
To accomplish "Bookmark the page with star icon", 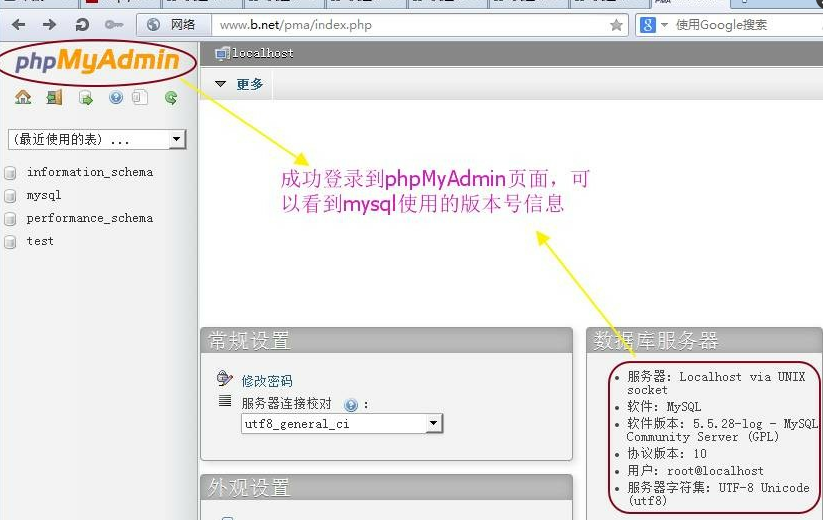I will click(x=616, y=25).
